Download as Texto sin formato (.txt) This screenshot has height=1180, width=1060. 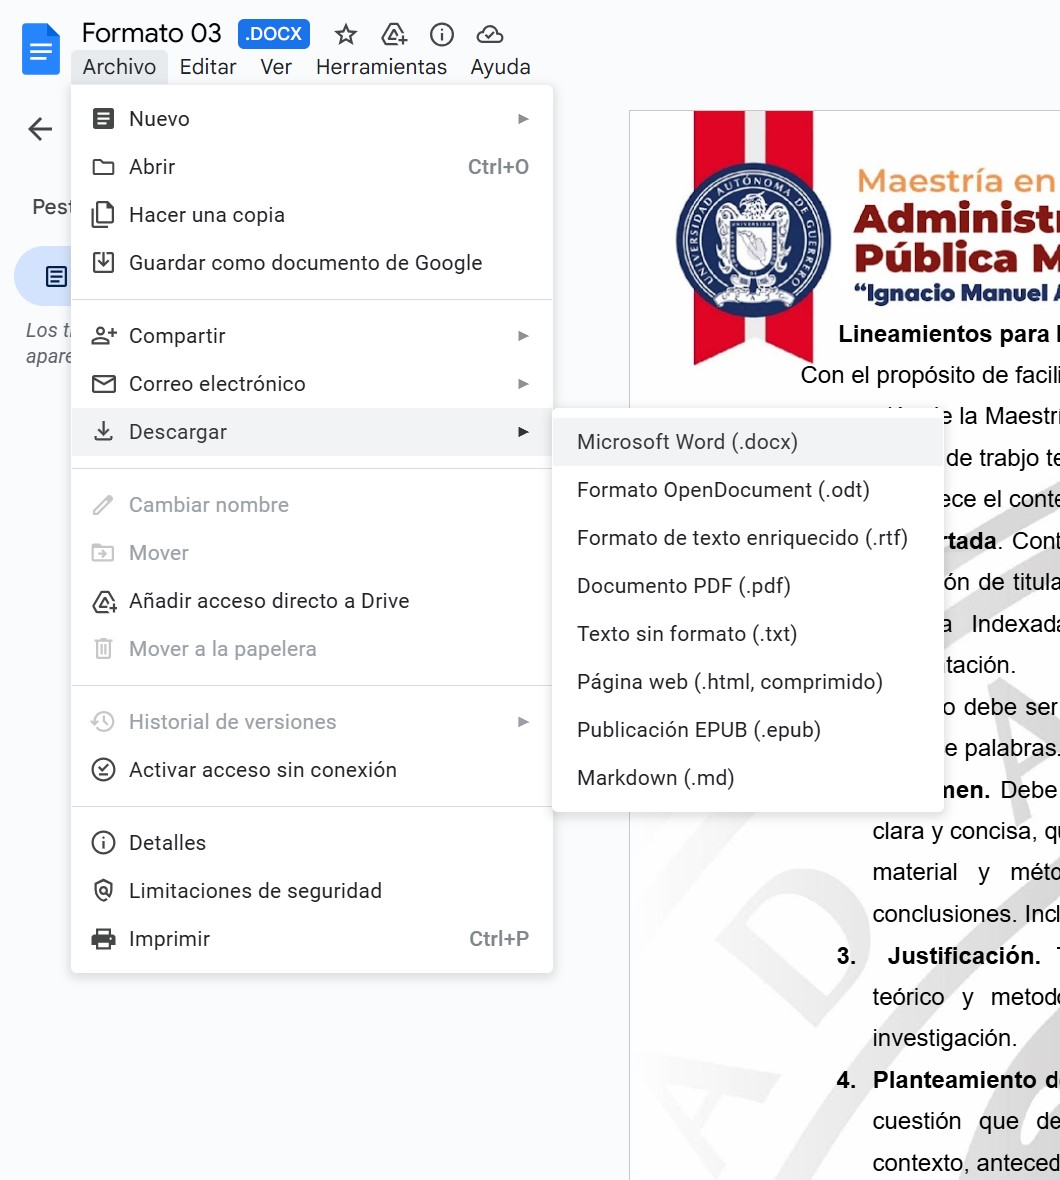click(x=748, y=634)
